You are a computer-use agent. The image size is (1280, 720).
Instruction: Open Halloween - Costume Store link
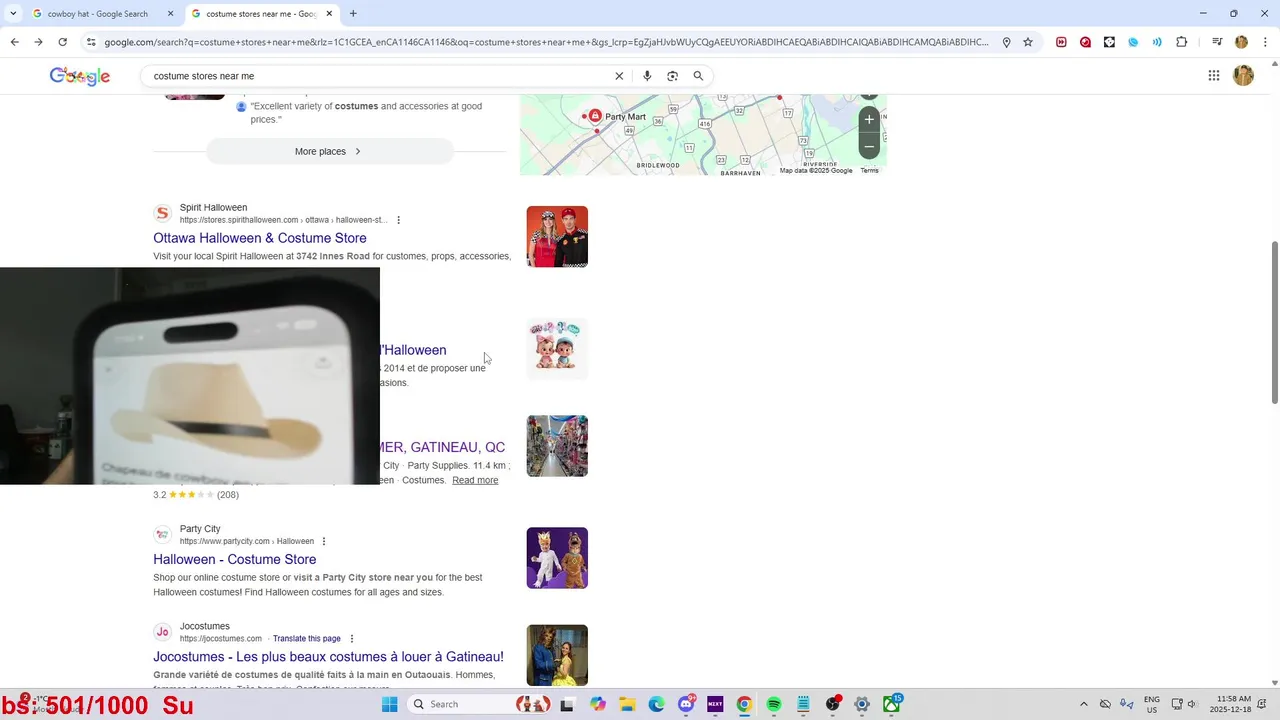(235, 559)
